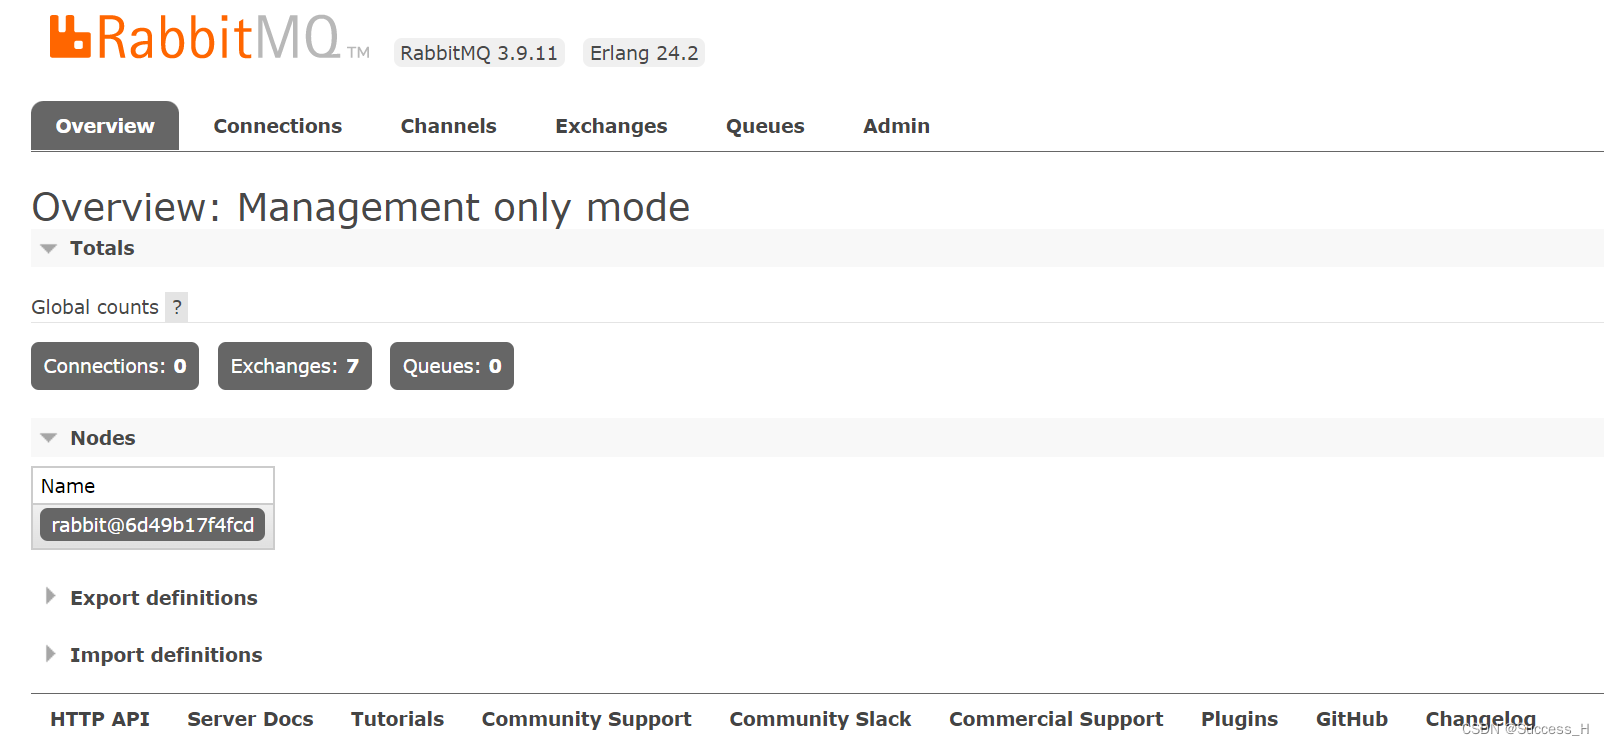The image size is (1604, 745).
Task: Visit the Plugins footer link
Action: [1239, 719]
